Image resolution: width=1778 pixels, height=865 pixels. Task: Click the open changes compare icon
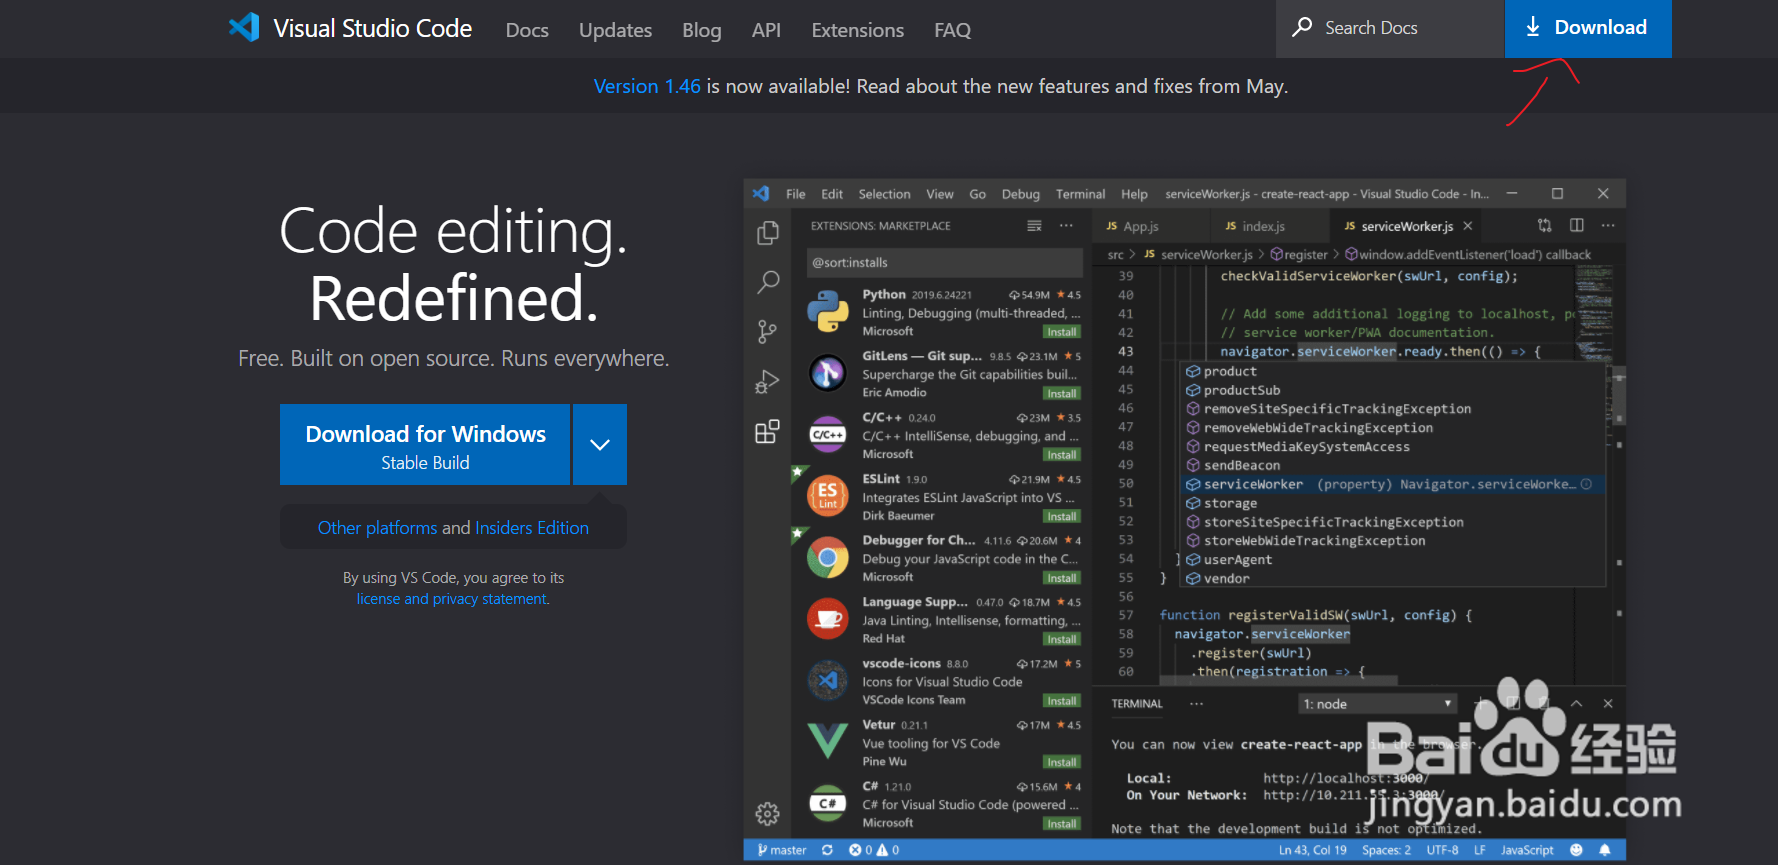(1545, 225)
